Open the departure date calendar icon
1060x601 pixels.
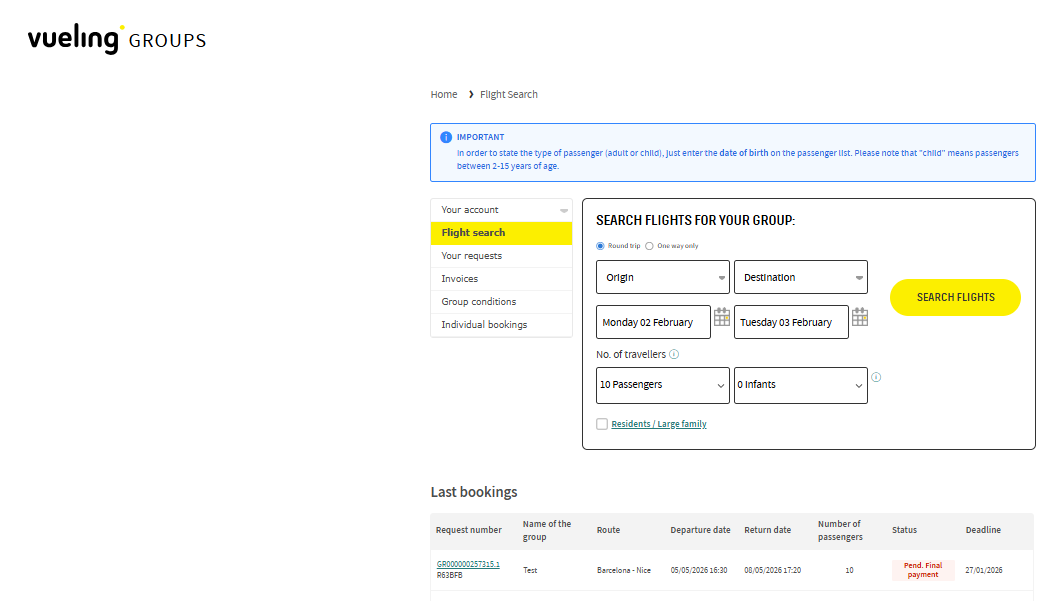click(x=721, y=317)
